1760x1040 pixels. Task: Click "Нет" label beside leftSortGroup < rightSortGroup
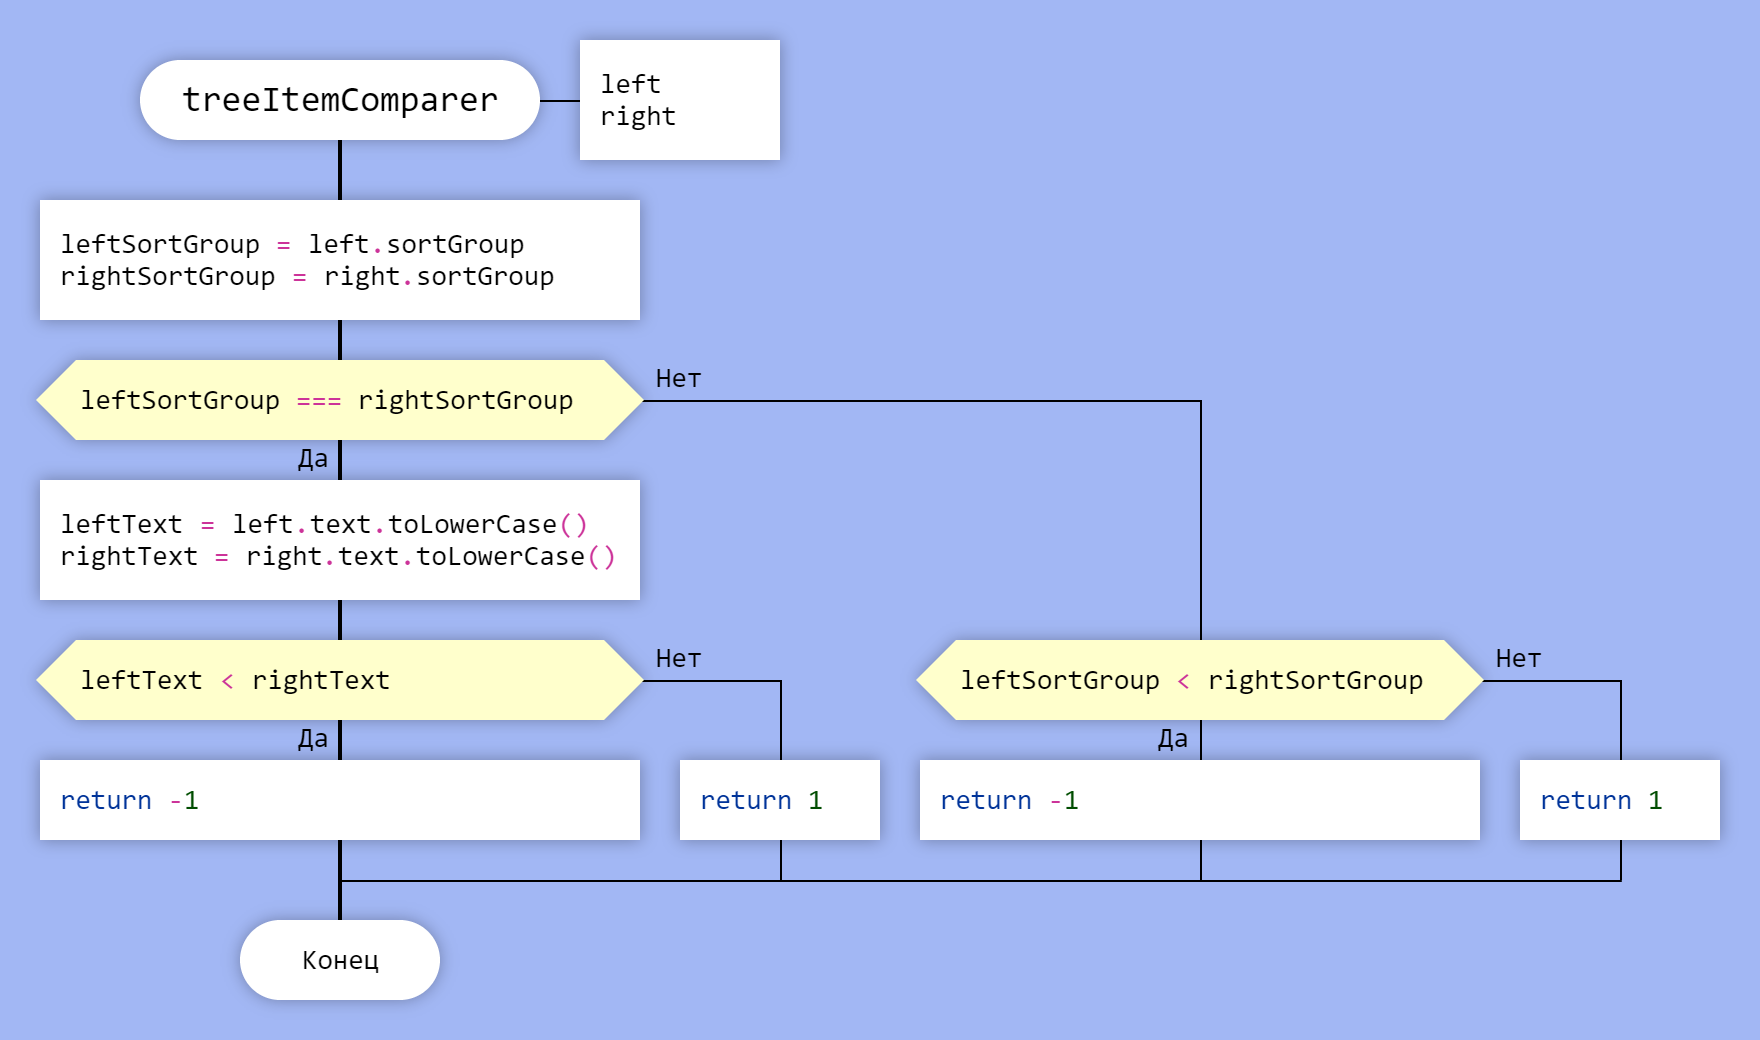click(x=1518, y=659)
